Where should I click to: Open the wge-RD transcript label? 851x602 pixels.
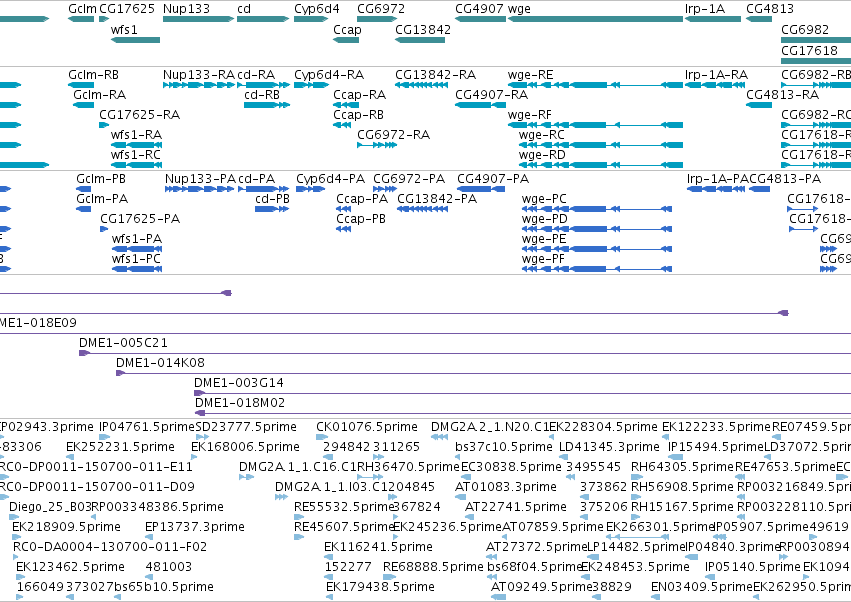click(x=542, y=155)
